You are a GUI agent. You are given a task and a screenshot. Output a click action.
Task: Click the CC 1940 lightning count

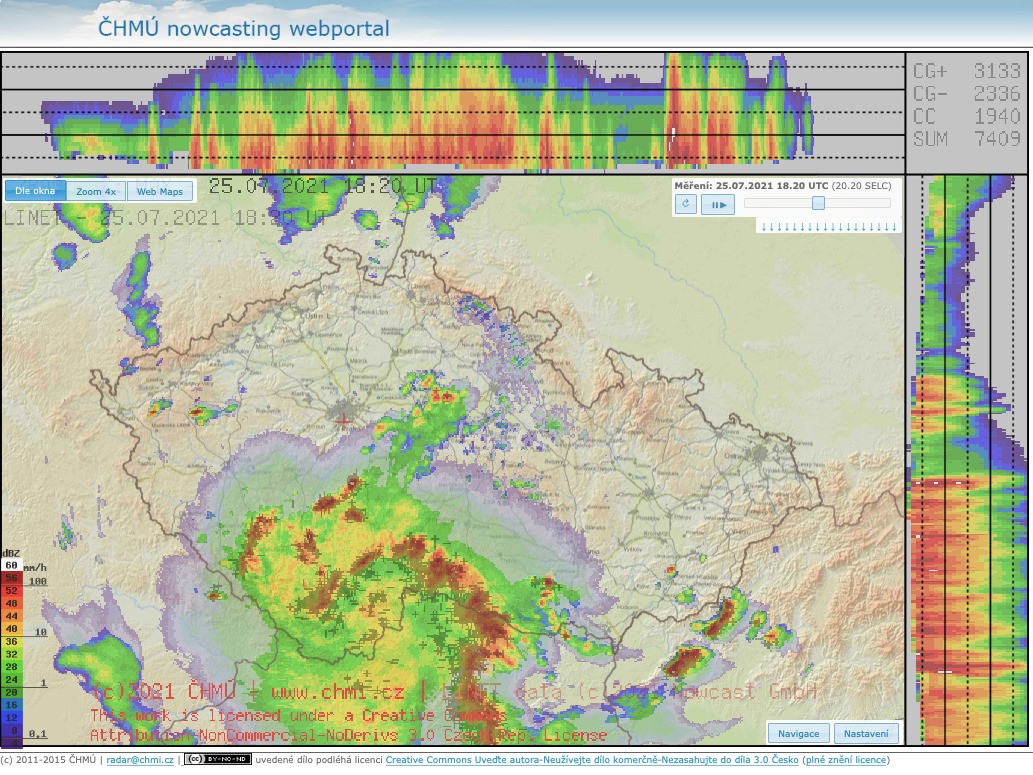coord(966,116)
